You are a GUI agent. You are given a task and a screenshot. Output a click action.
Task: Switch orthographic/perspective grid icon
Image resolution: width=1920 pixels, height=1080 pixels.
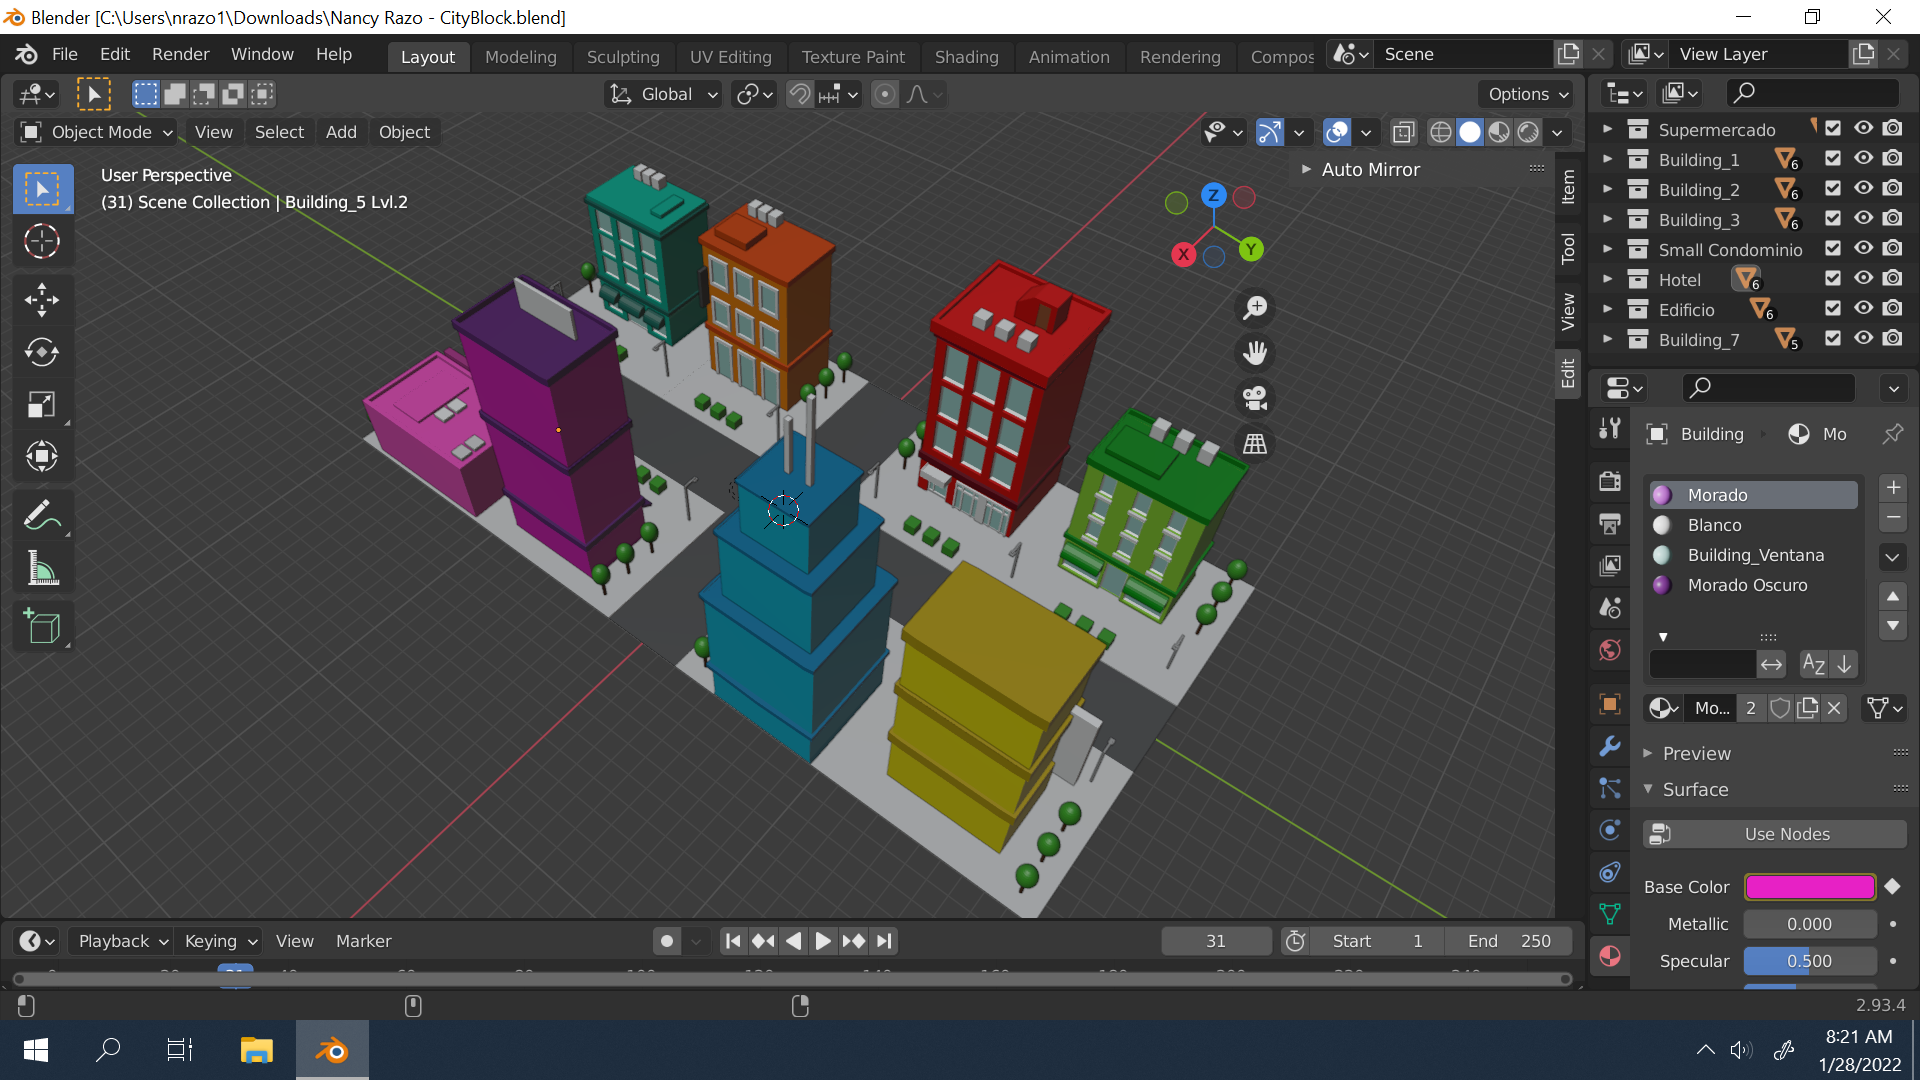(1254, 443)
